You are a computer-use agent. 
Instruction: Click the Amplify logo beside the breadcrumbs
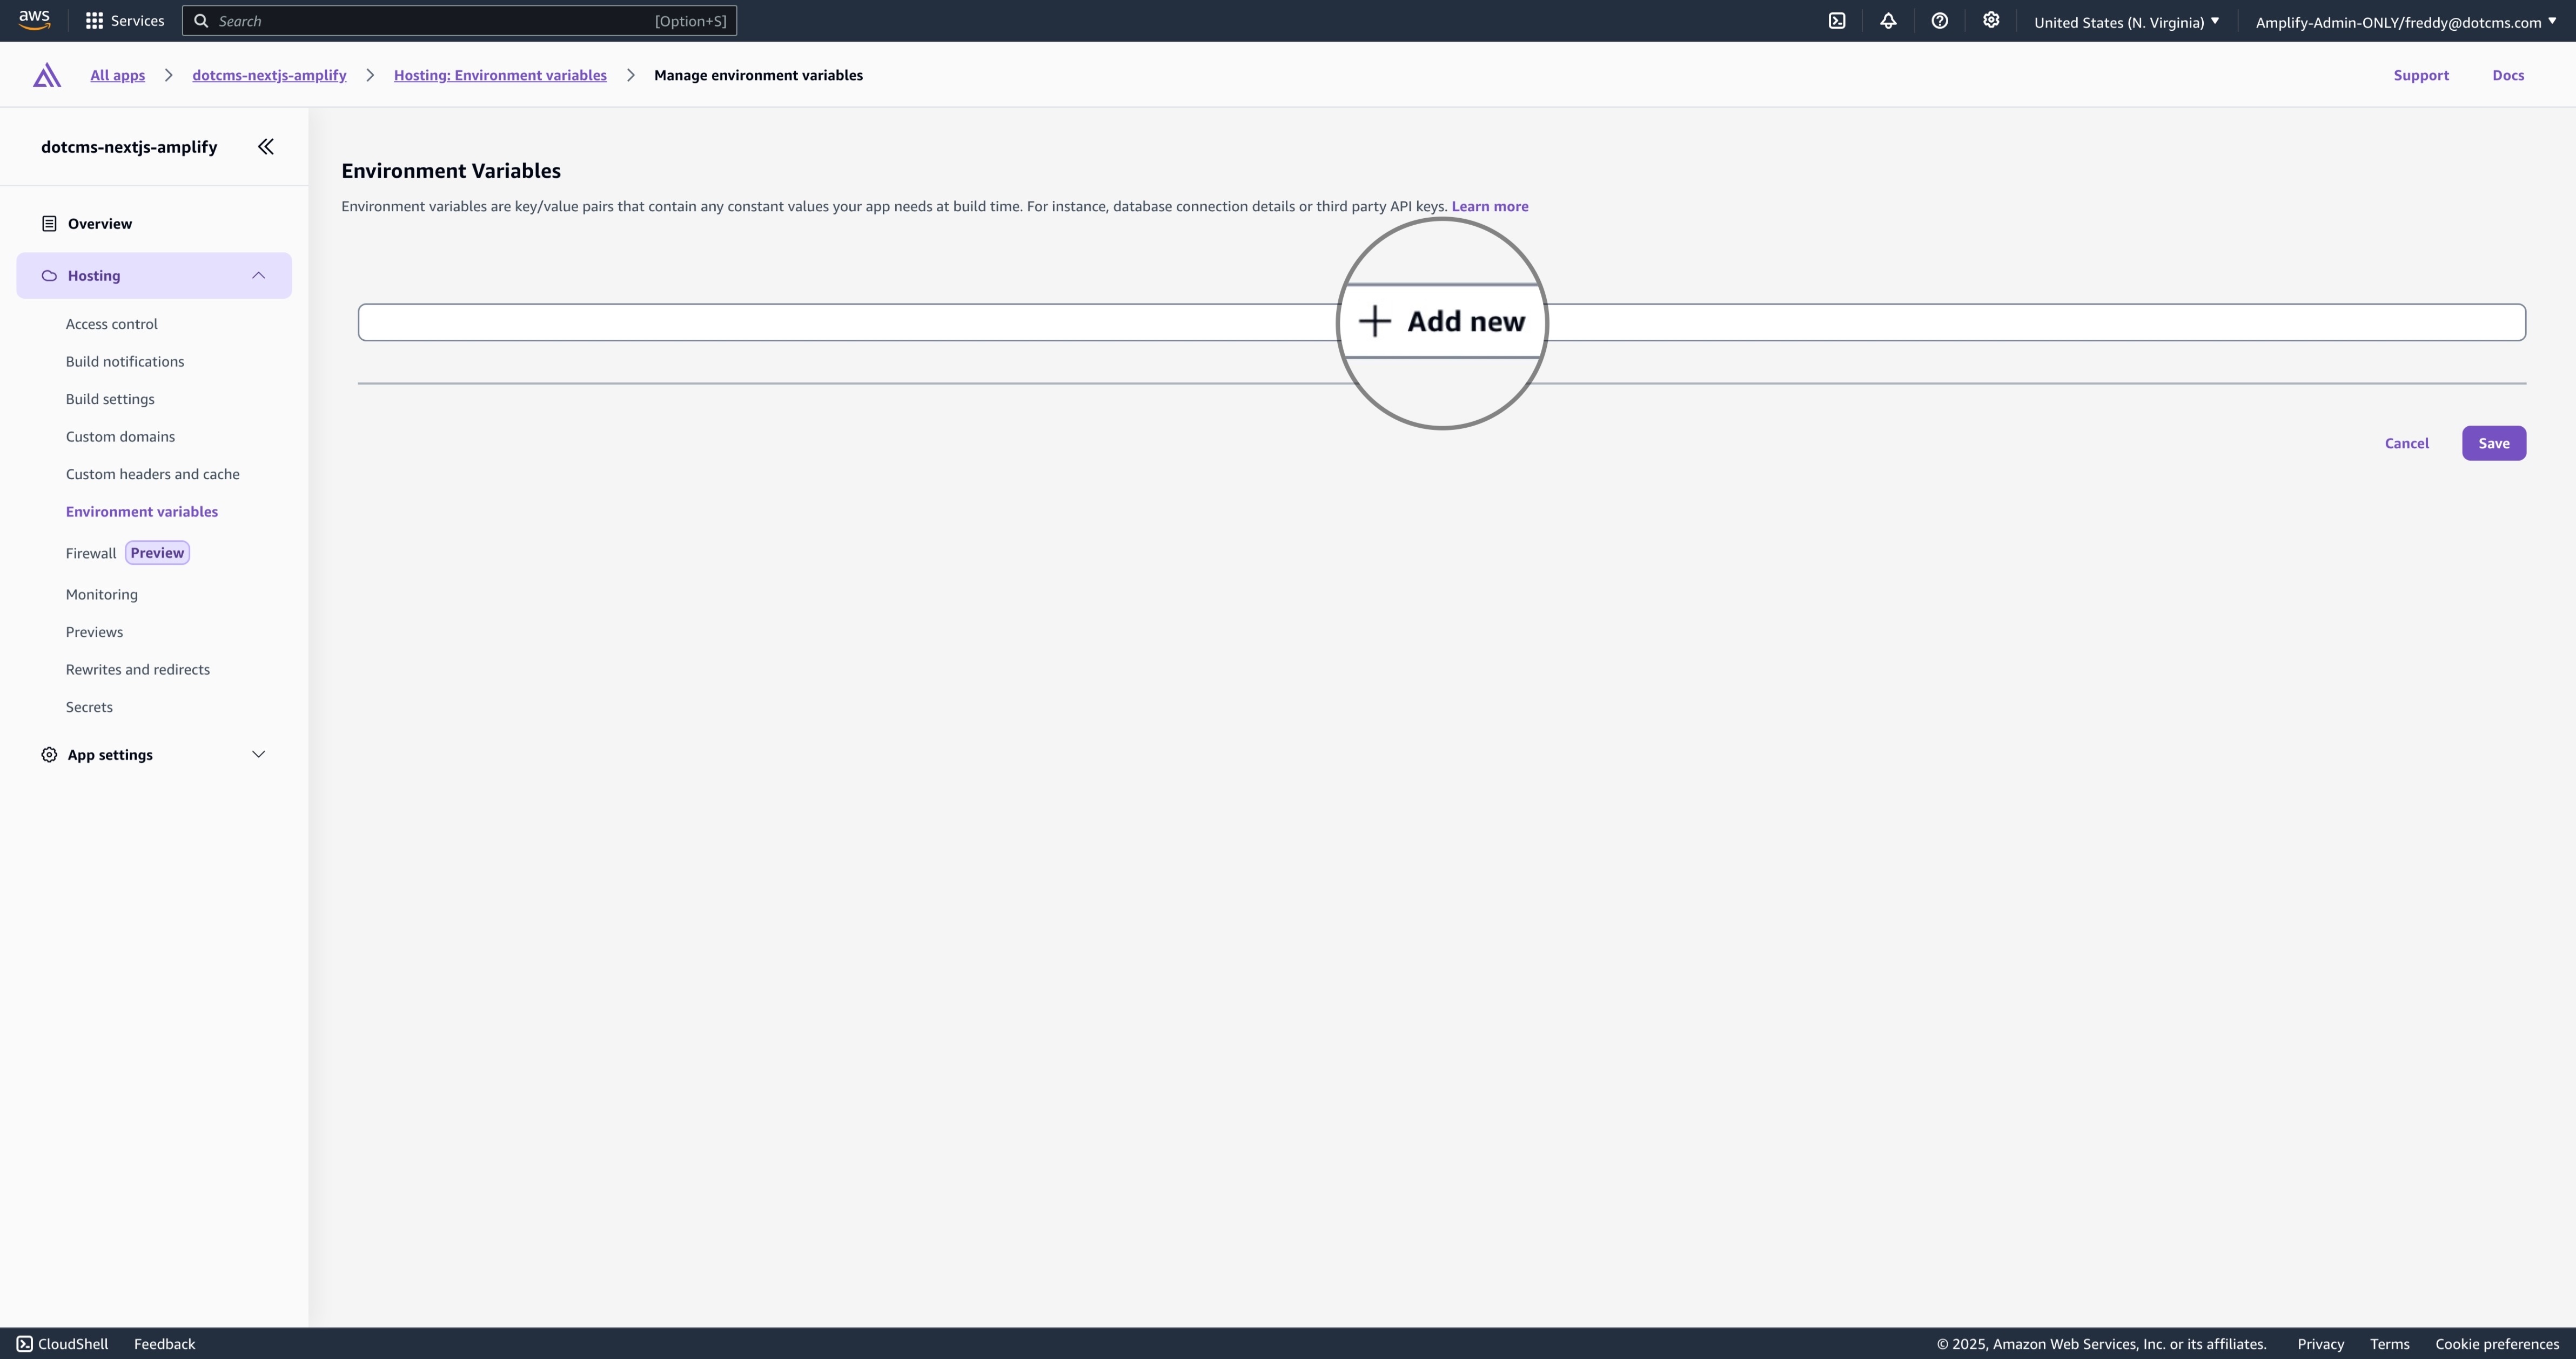tap(46, 74)
